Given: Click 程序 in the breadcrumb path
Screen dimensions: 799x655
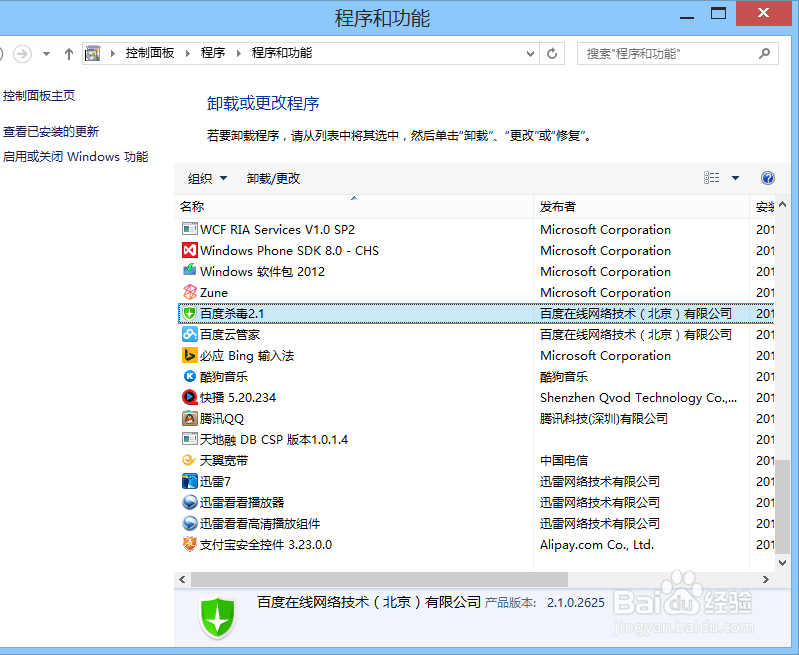Looking at the screenshot, I should (213, 53).
